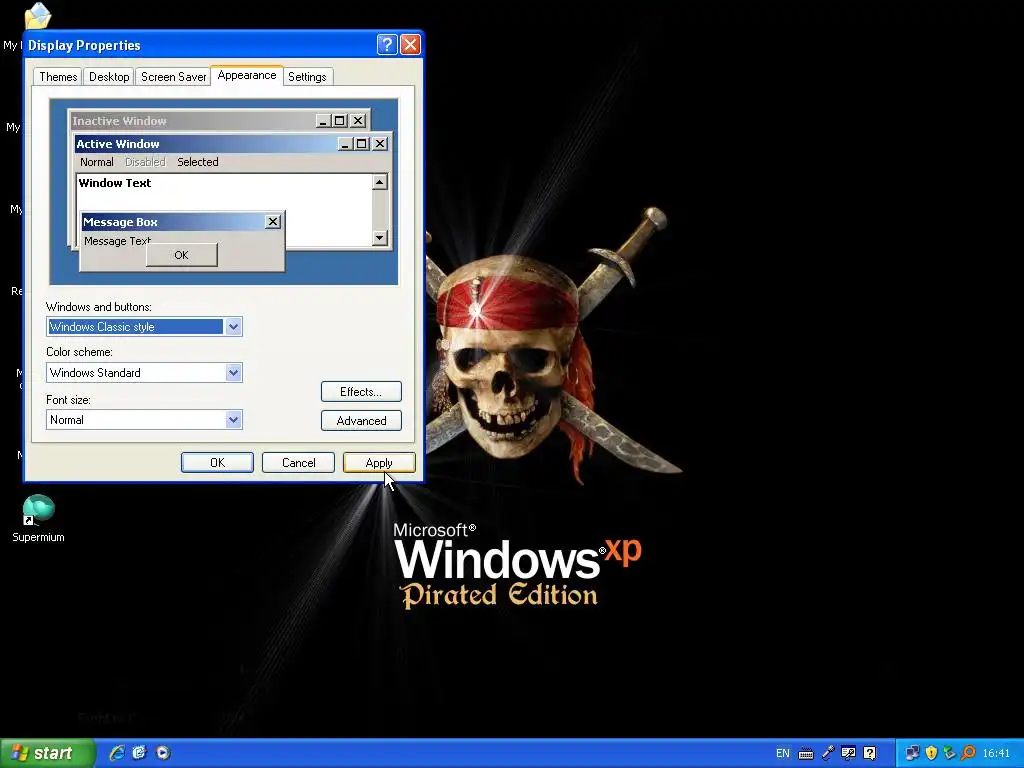The width and height of the screenshot is (1024, 768).
Task: Click the EN language indicator
Action: pos(782,753)
